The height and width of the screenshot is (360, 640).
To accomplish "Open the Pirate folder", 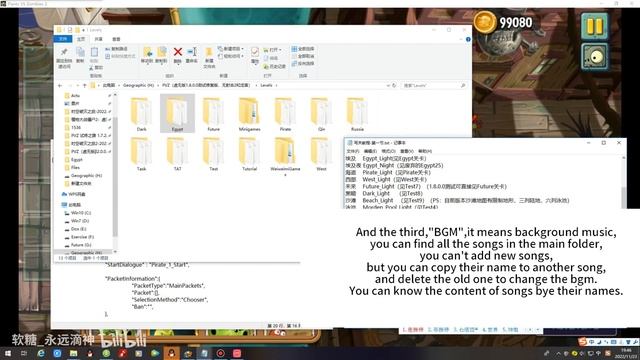I will (x=285, y=114).
